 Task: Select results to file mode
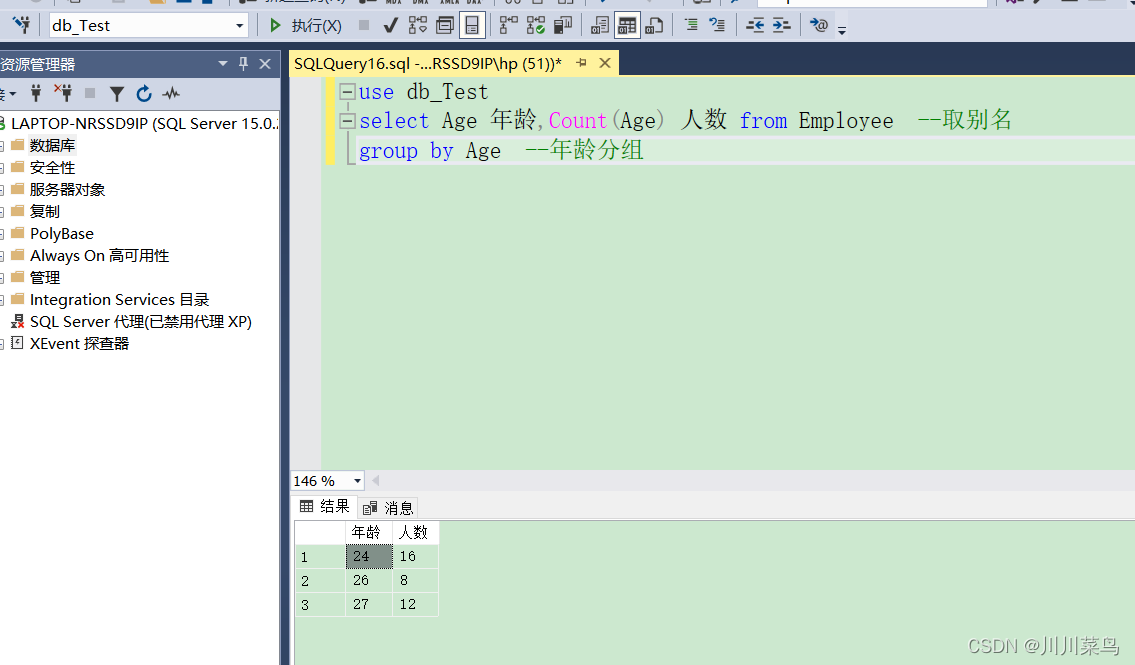[x=654, y=26]
